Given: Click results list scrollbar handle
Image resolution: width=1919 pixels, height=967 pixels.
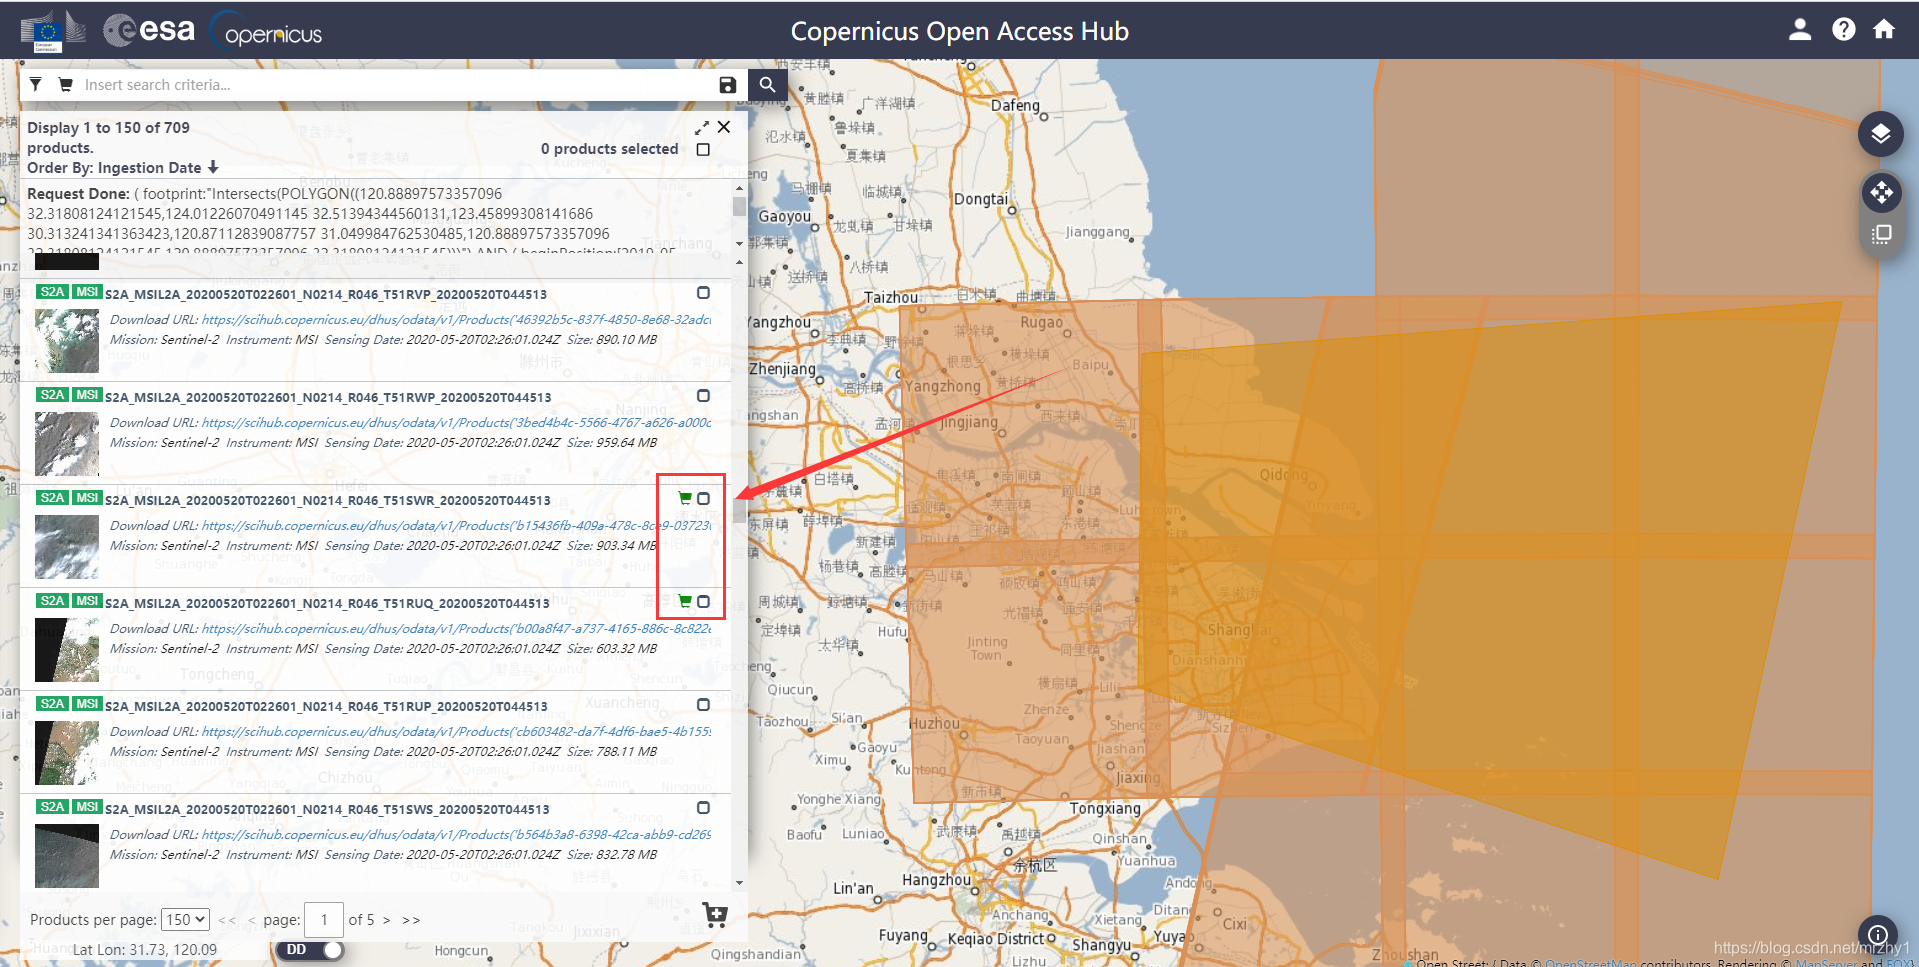Looking at the screenshot, I should click(x=739, y=510).
